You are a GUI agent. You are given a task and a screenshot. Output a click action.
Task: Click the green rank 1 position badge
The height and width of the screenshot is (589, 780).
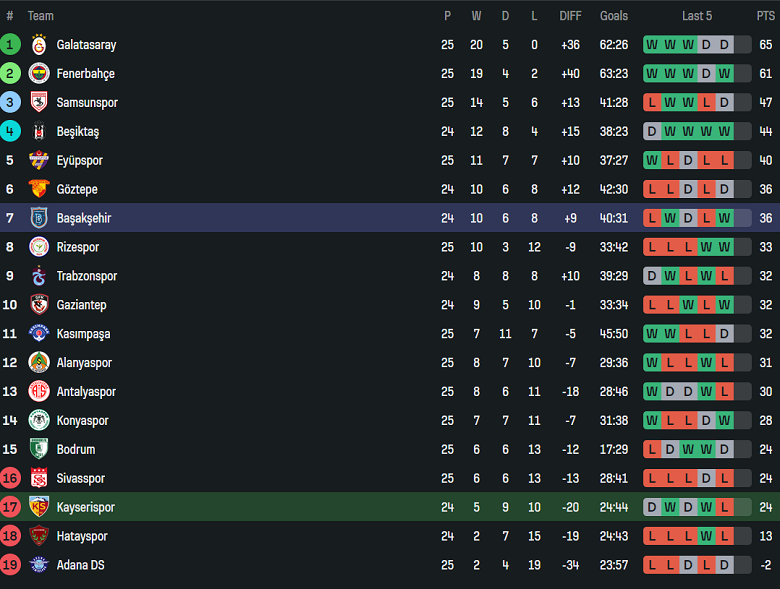point(10,45)
